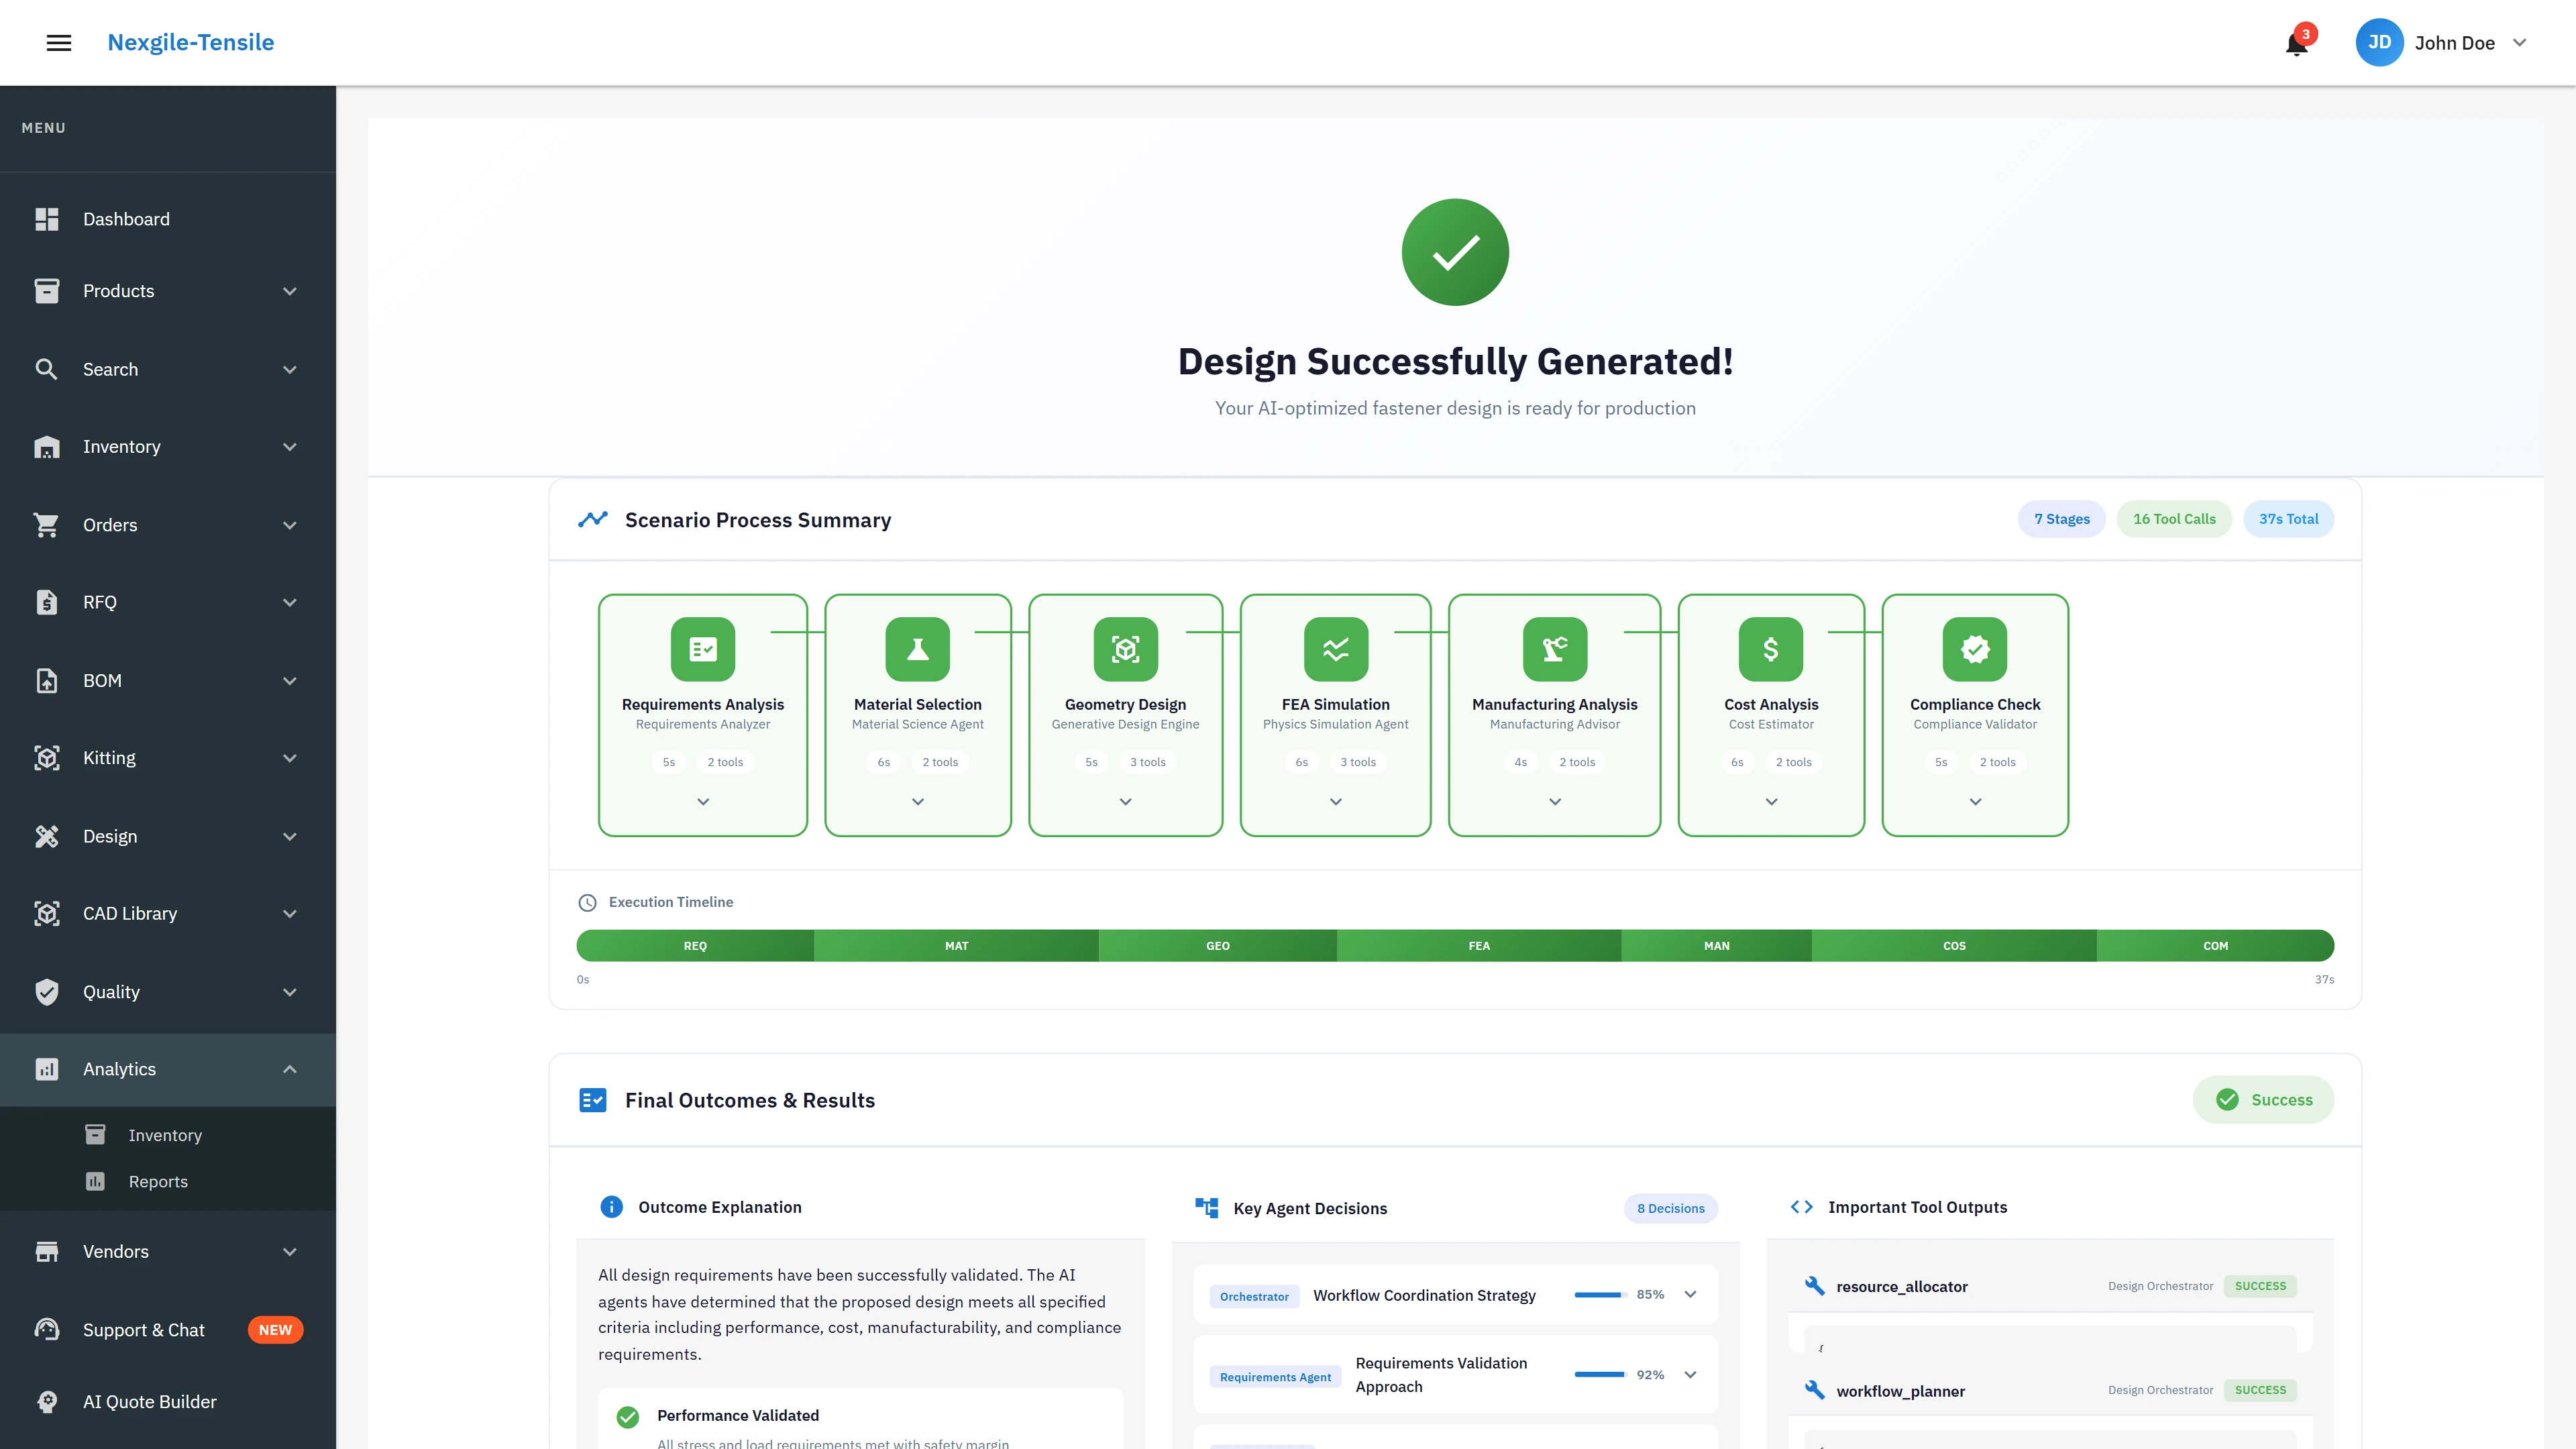Expand the Requirements Validation Approach decision

[1690, 1375]
